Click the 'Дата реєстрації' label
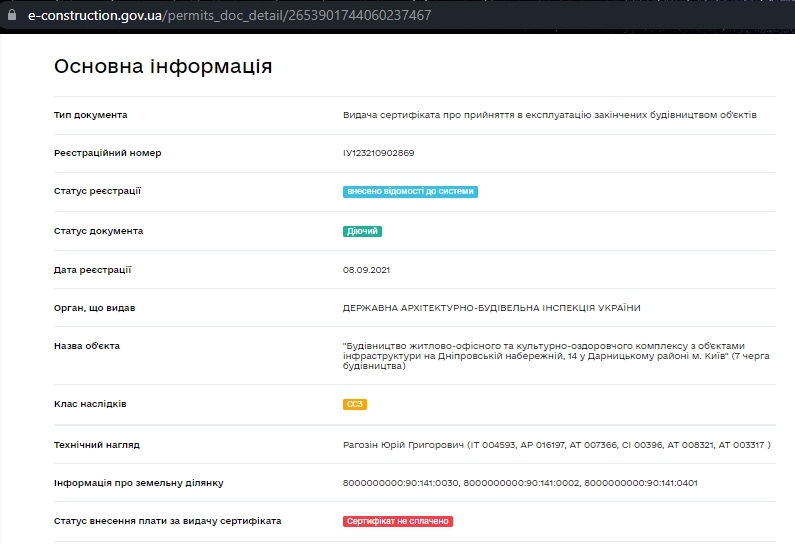The width and height of the screenshot is (795, 544). (x=92, y=270)
